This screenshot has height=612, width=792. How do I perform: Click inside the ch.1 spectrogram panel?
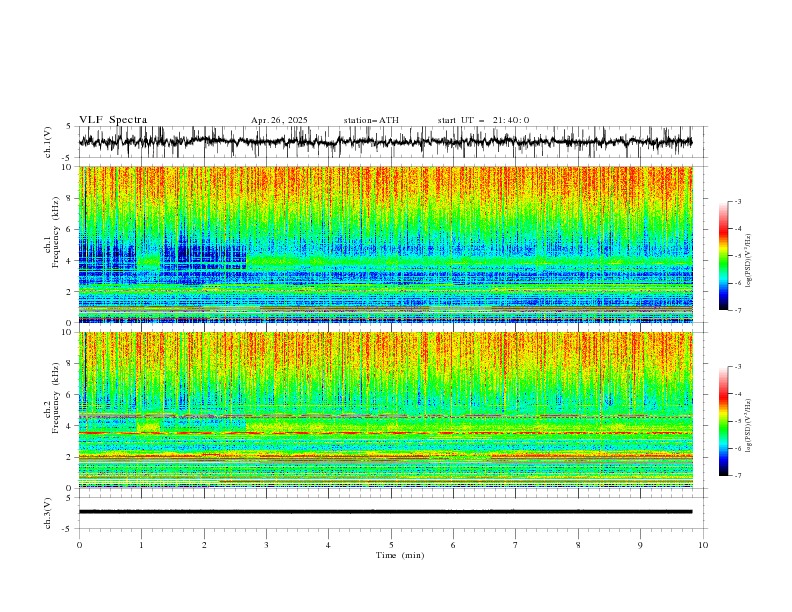(x=385, y=244)
